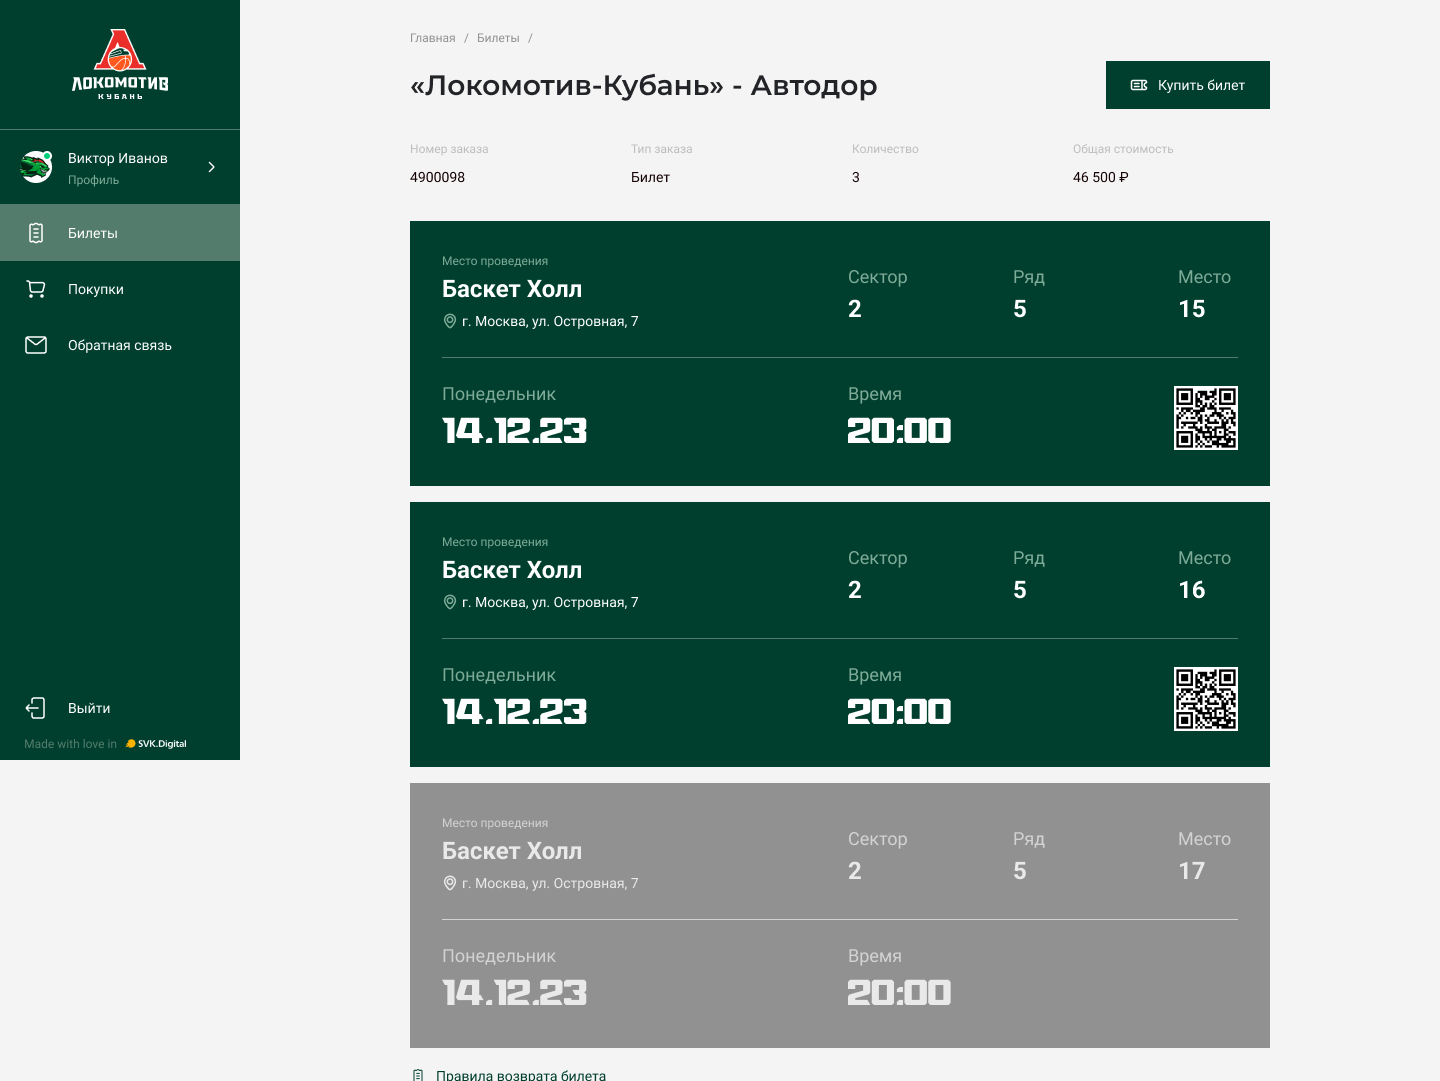Click the Билеты sidebar ticket icon
Screen dimensions: 1440x1081
[36, 233]
